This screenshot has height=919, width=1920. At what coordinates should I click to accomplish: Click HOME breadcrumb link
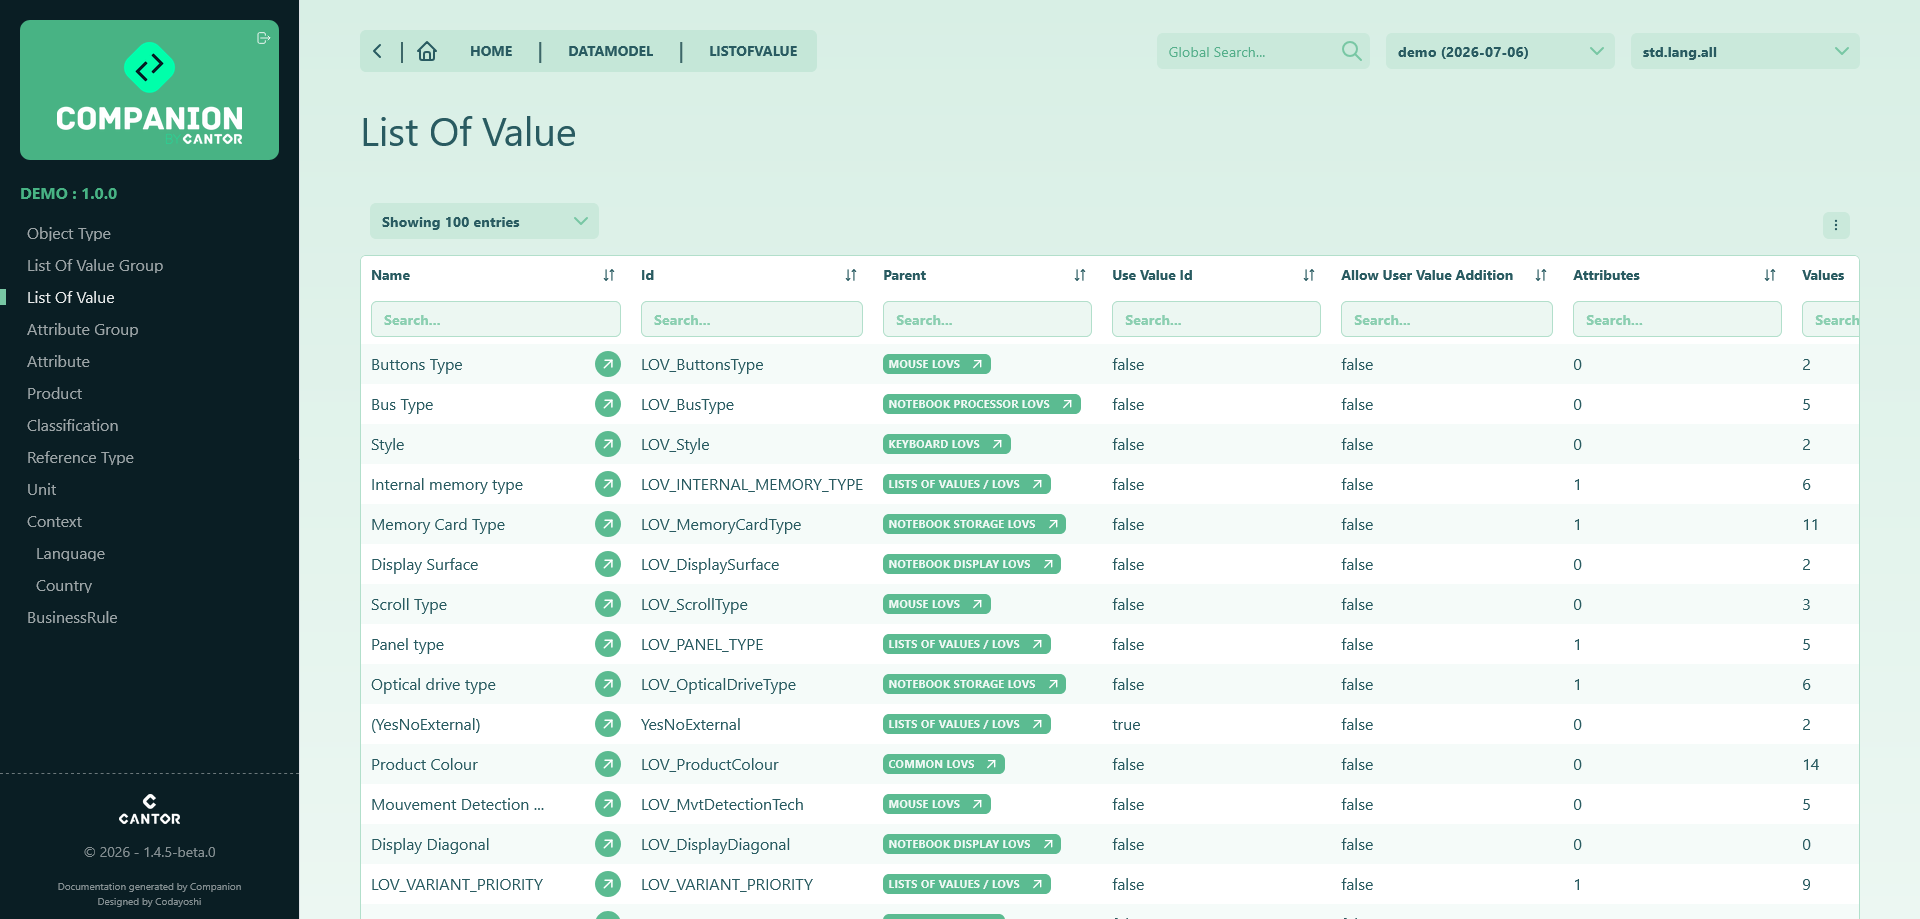tap(491, 51)
